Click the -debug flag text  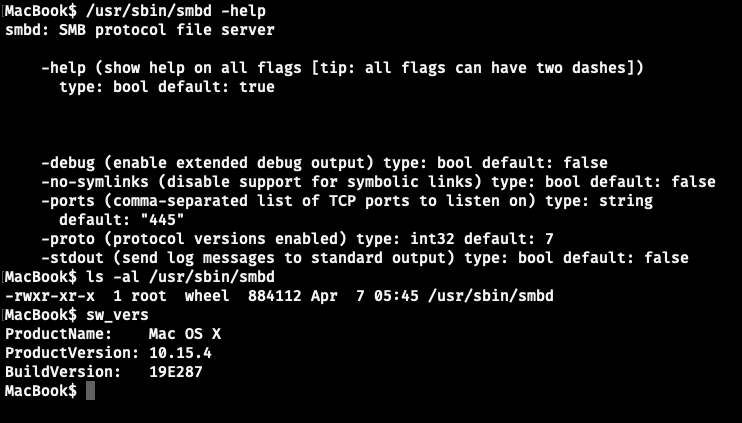tap(68, 162)
